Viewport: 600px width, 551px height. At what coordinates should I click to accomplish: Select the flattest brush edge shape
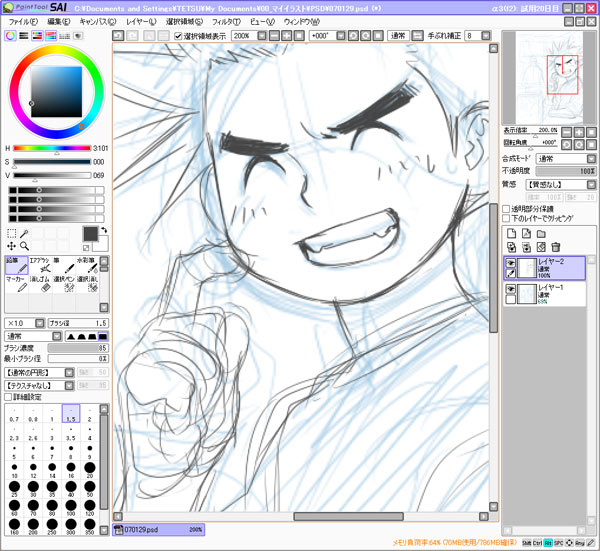(103, 336)
